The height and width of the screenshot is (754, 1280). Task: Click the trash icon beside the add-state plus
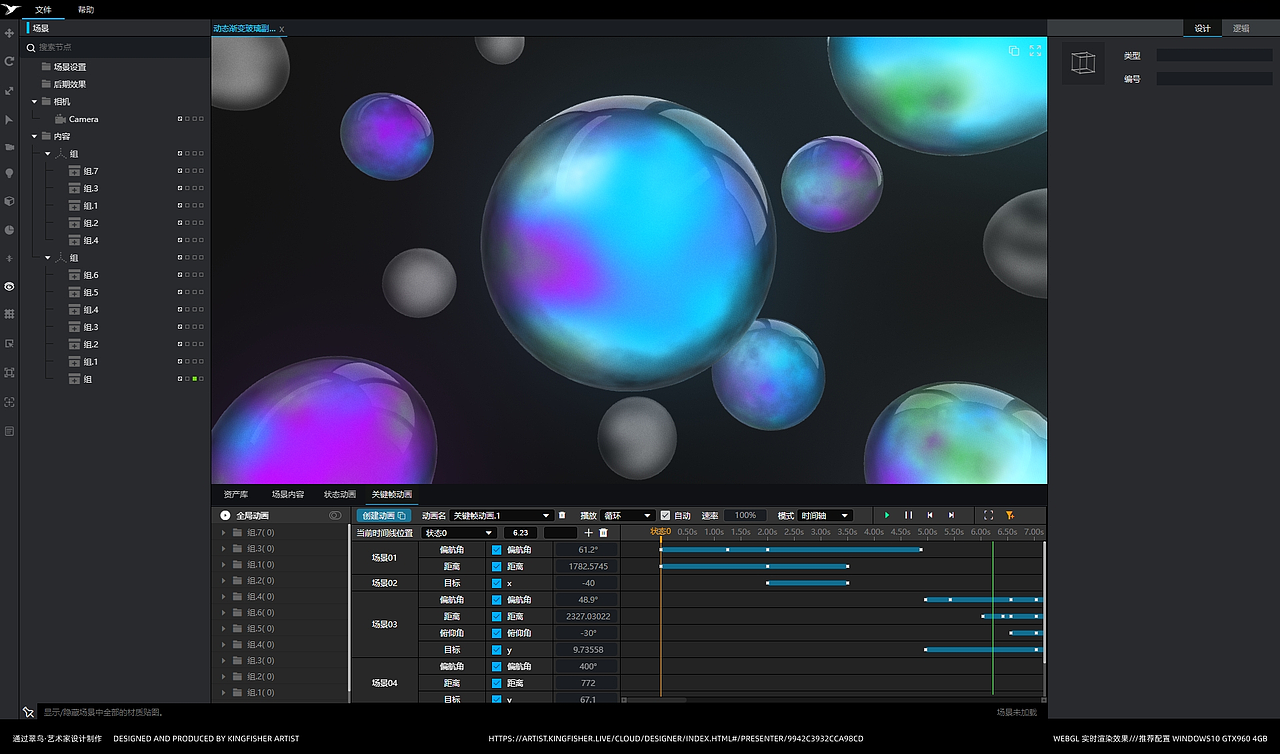tap(603, 533)
